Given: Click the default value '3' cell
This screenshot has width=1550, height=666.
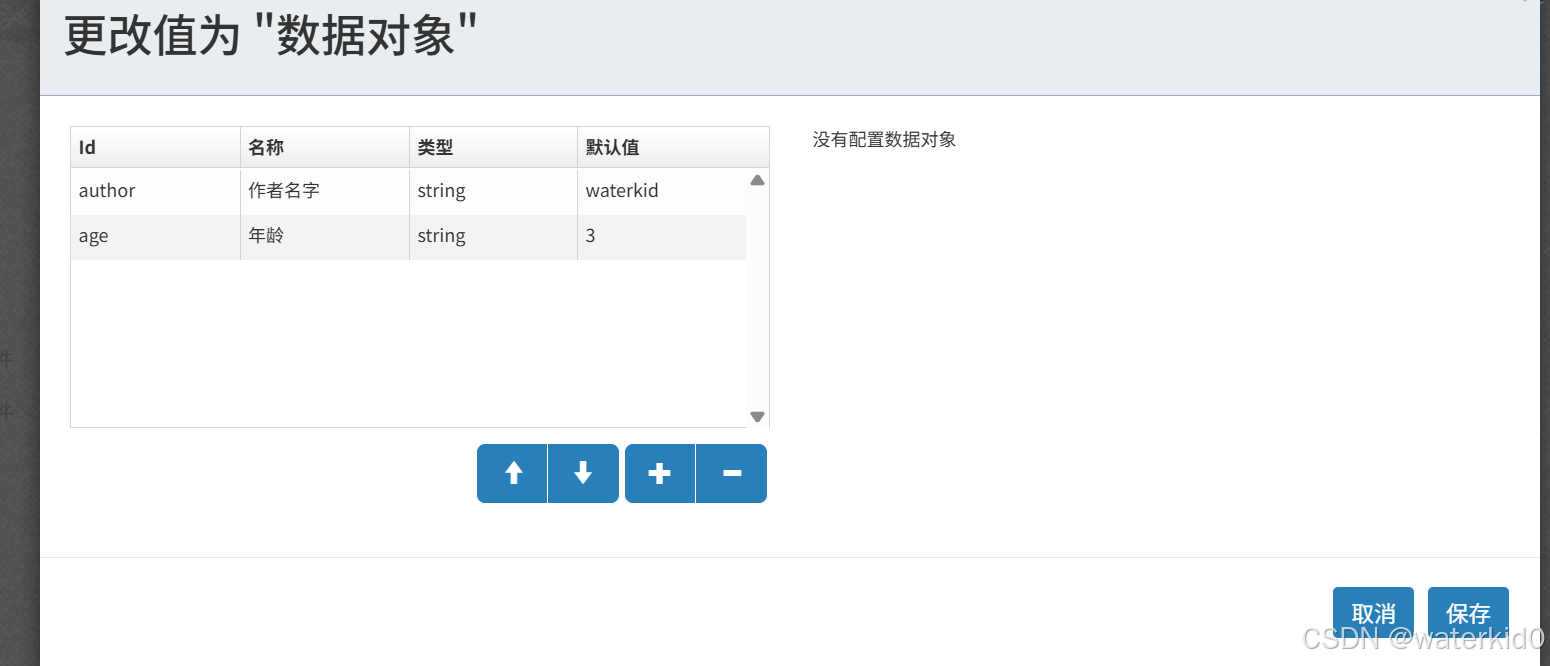Looking at the screenshot, I should 662,237.
